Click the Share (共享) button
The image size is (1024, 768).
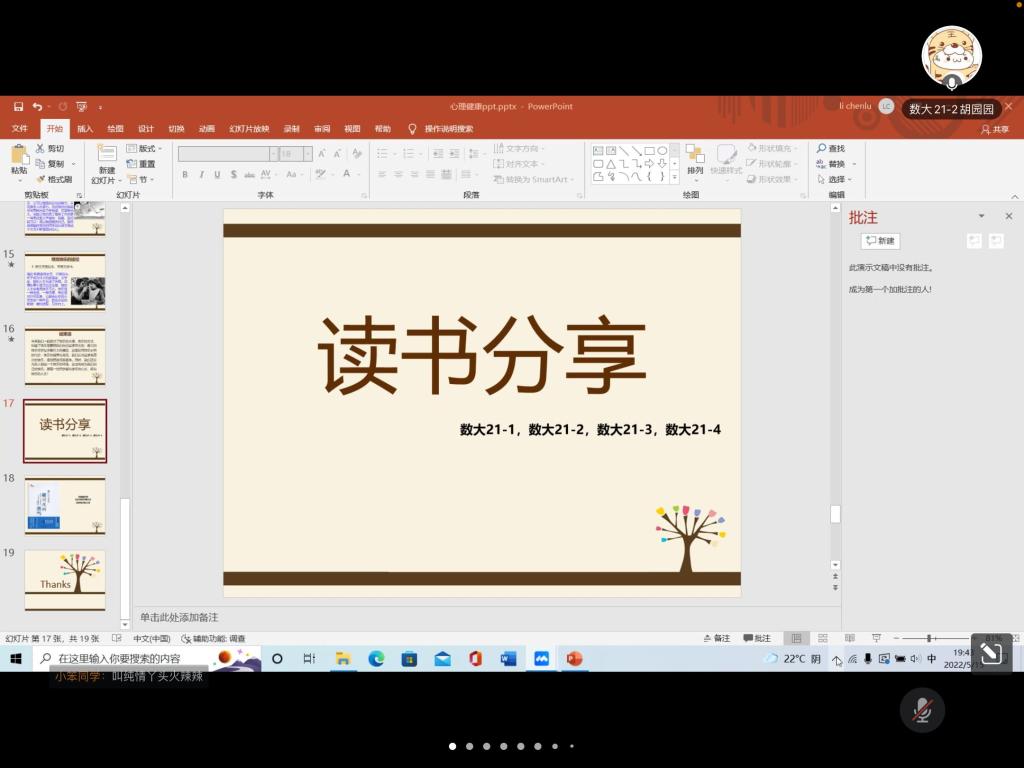[x=995, y=129]
